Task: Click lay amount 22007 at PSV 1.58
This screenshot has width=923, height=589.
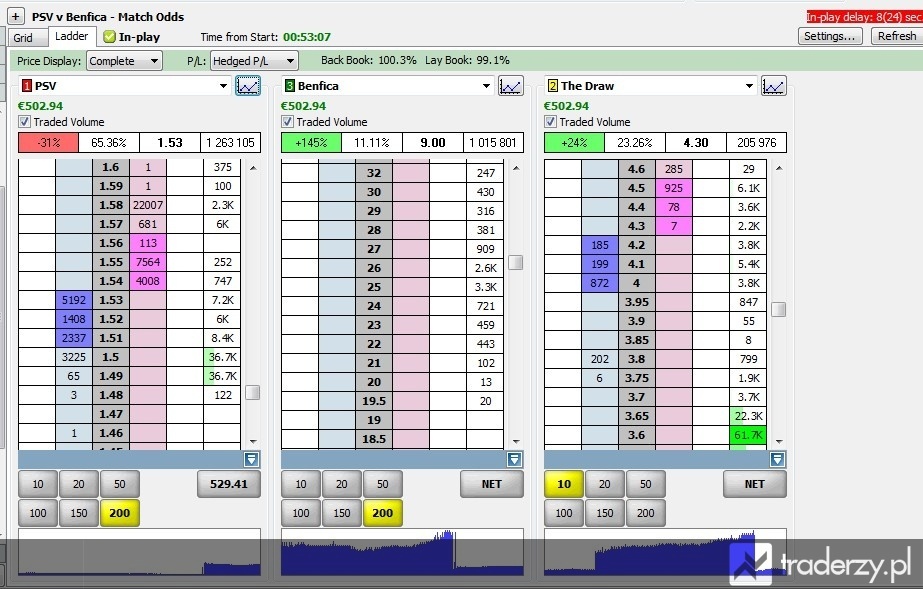Action: (148, 205)
